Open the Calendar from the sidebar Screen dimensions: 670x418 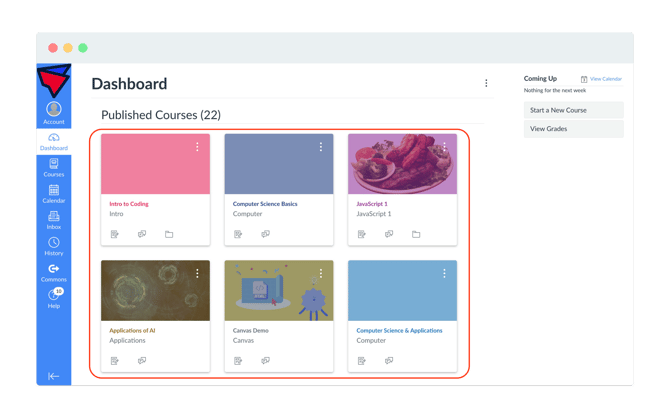[x=54, y=194]
